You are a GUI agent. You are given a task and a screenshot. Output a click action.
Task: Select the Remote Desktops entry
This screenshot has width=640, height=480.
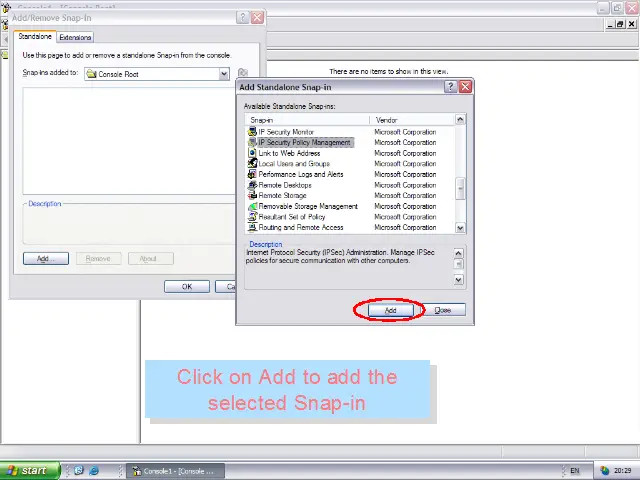285,185
